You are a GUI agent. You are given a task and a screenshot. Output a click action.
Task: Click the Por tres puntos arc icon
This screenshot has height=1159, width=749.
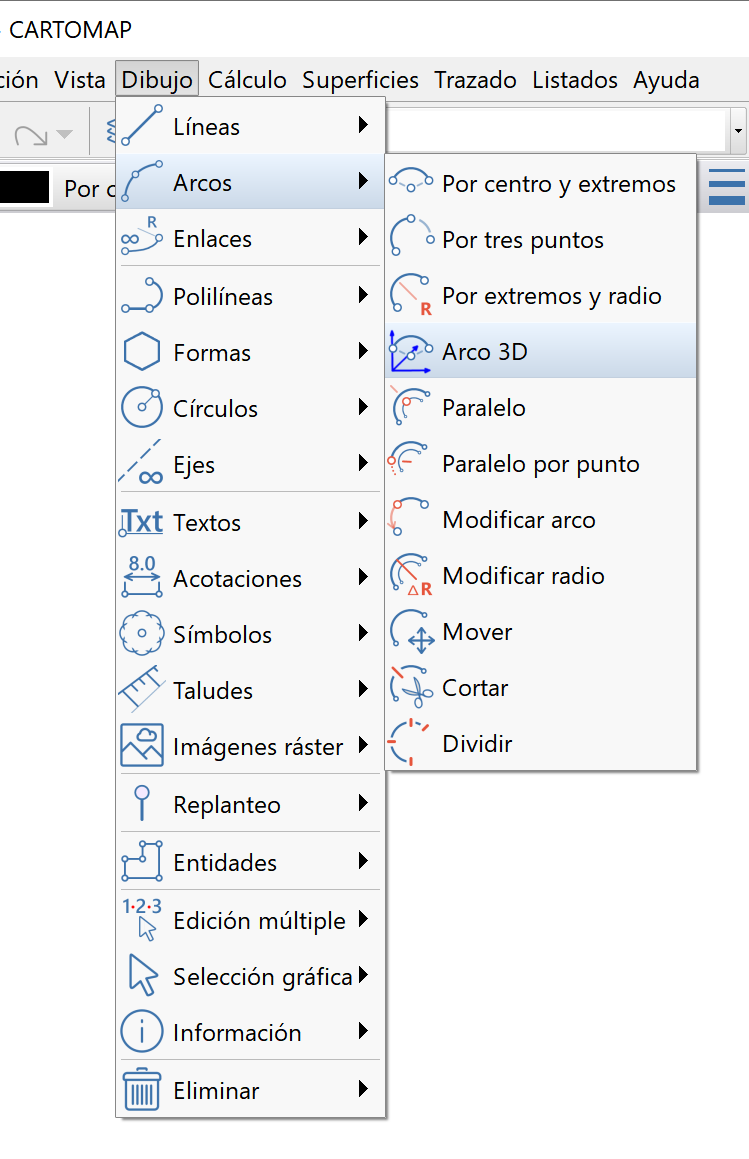pos(411,237)
